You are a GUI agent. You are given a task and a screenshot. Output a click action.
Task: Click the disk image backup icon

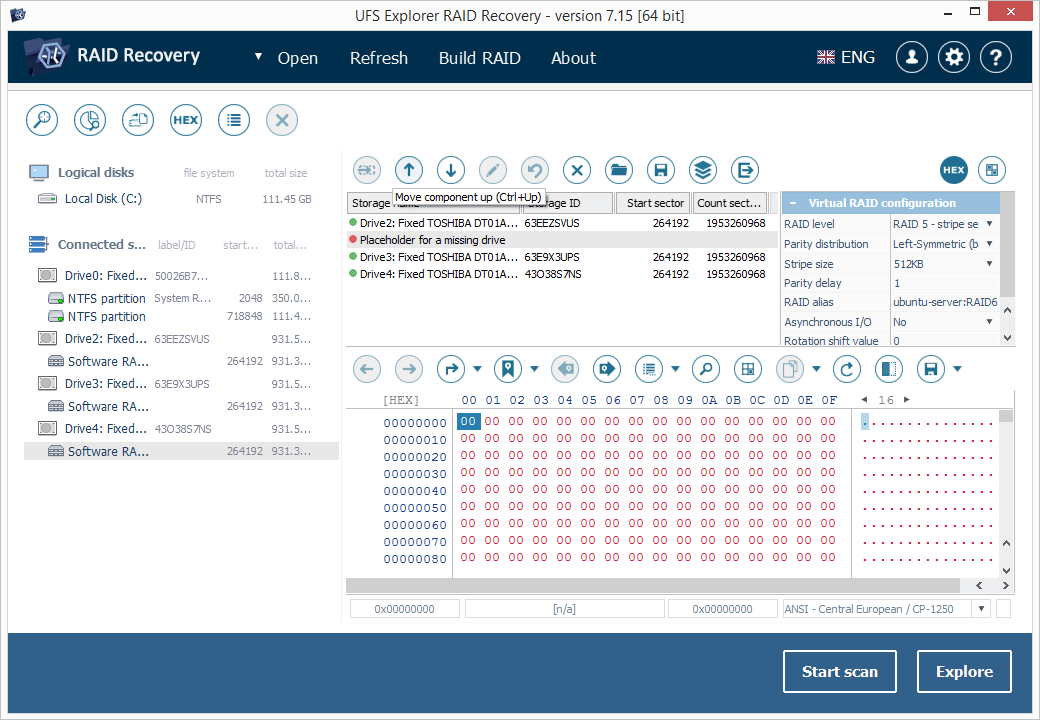tap(138, 120)
